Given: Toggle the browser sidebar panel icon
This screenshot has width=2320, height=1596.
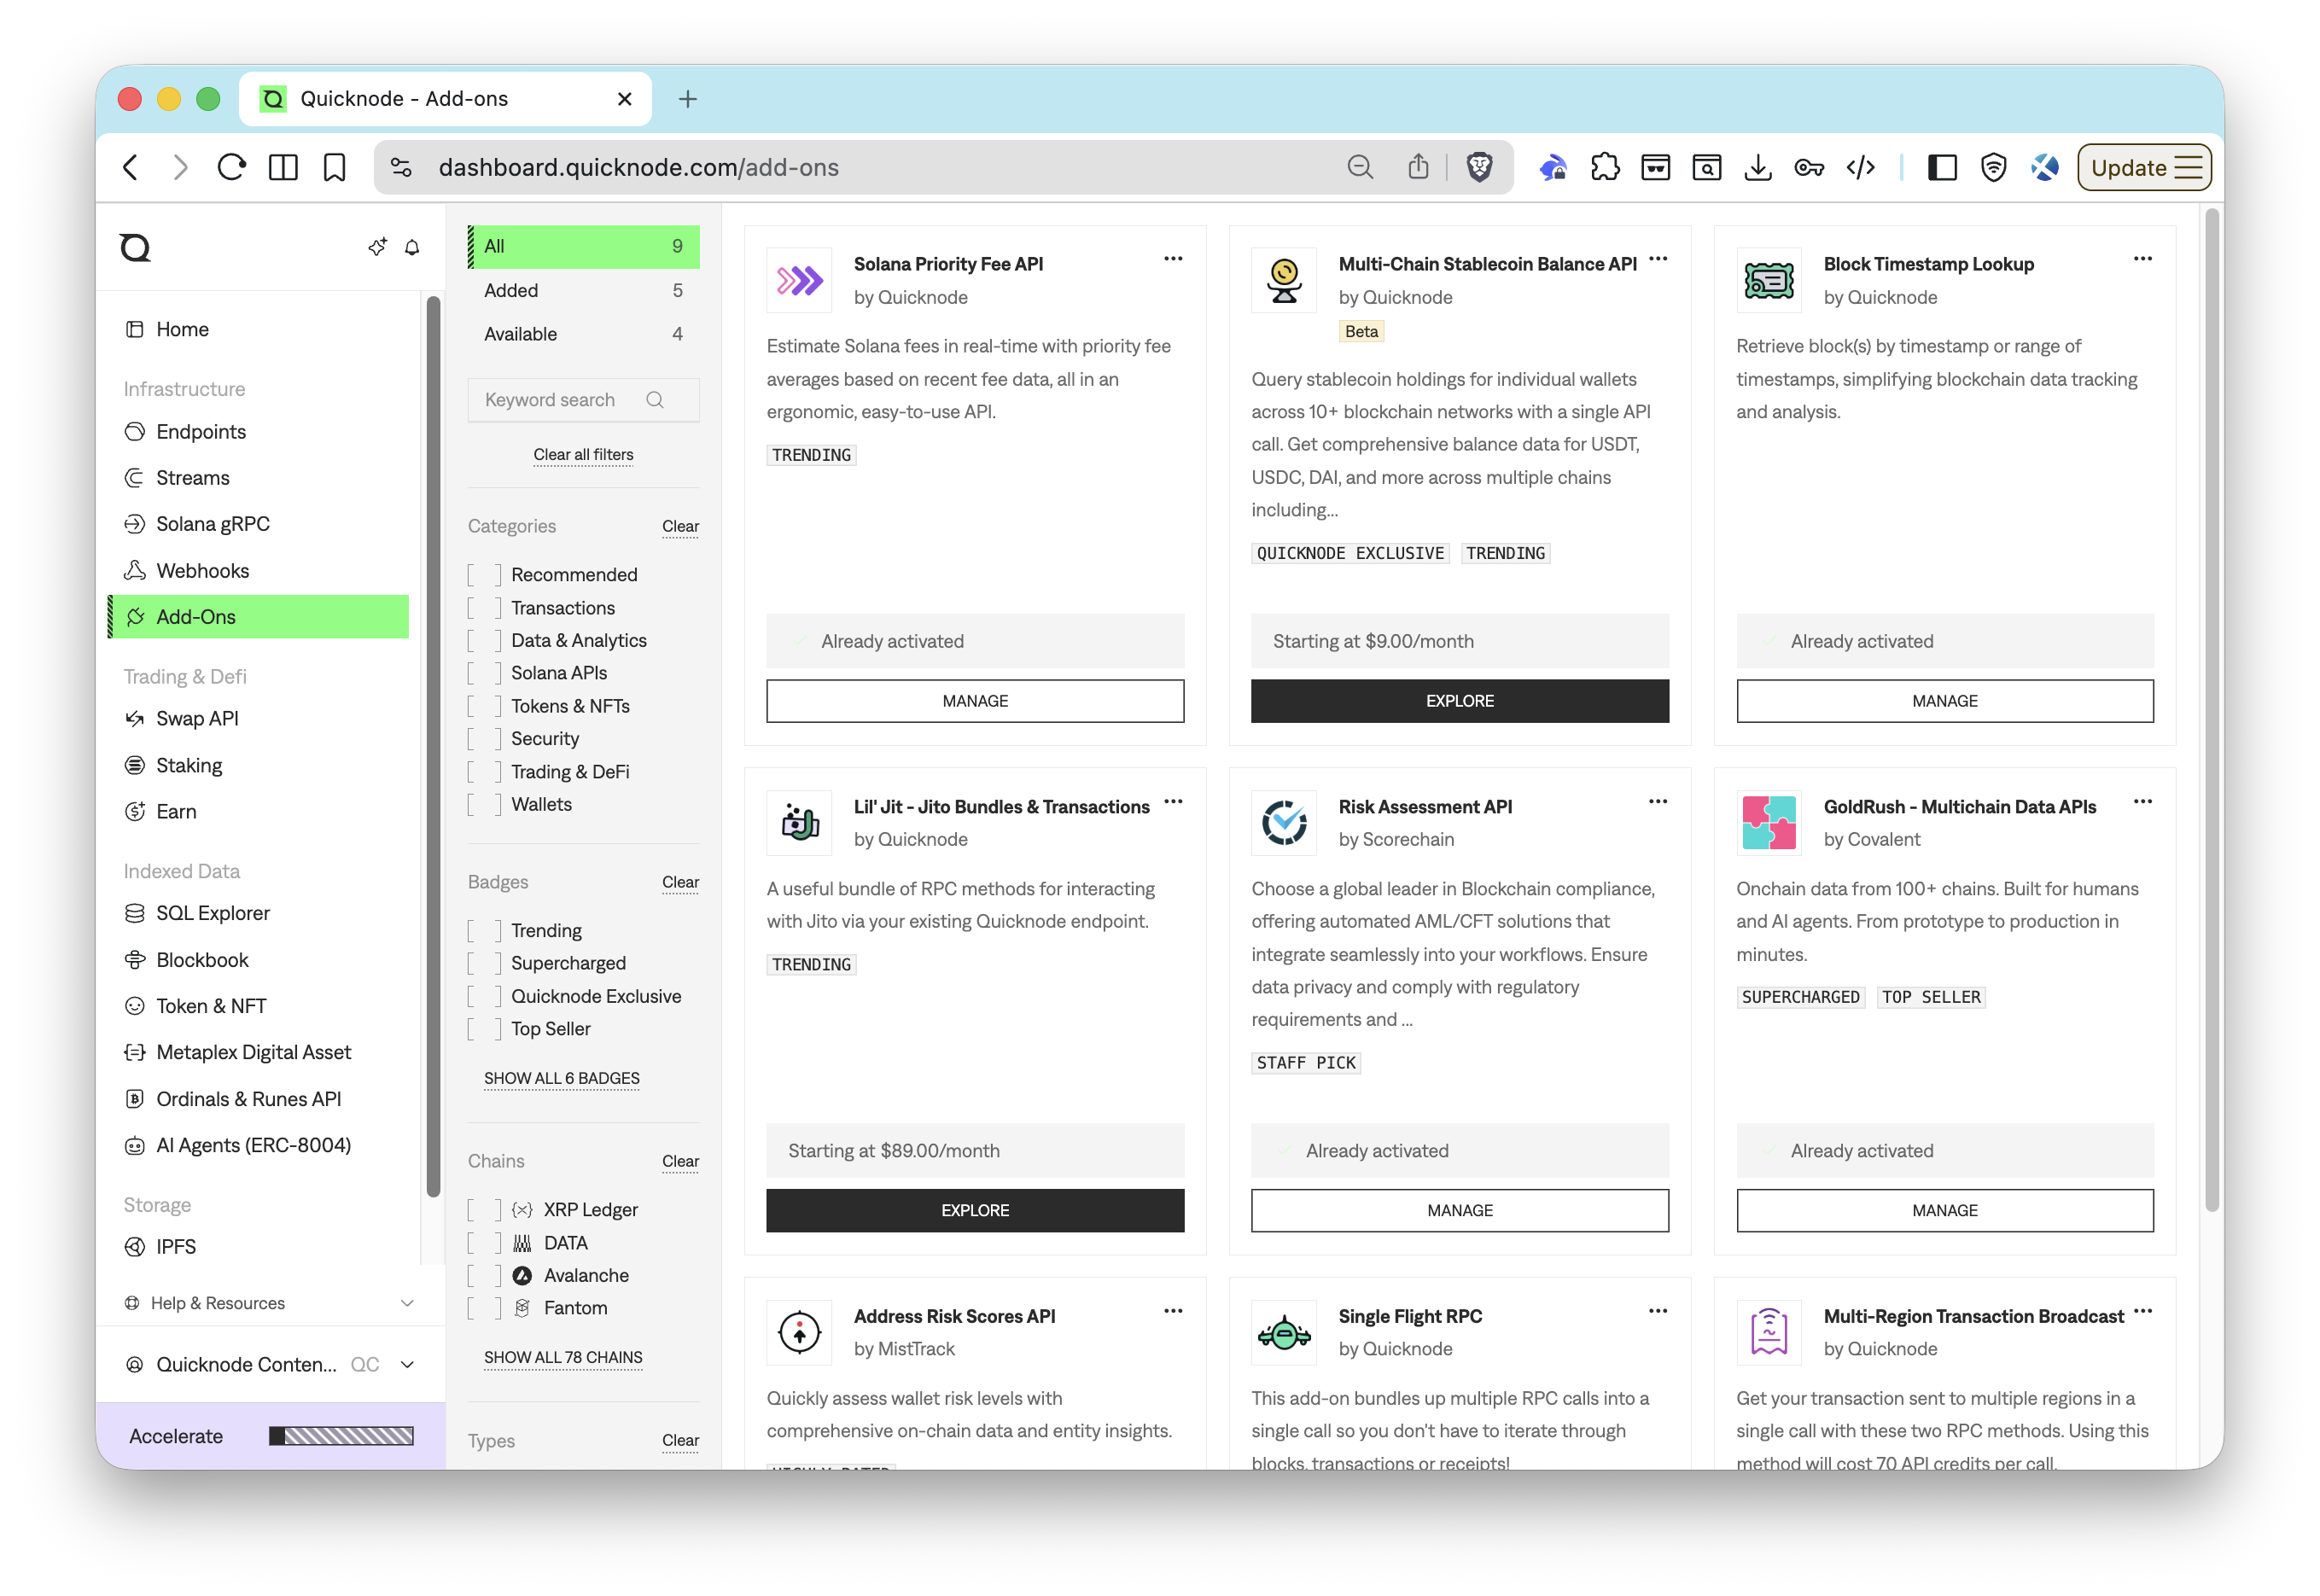Looking at the screenshot, I should click(1941, 167).
